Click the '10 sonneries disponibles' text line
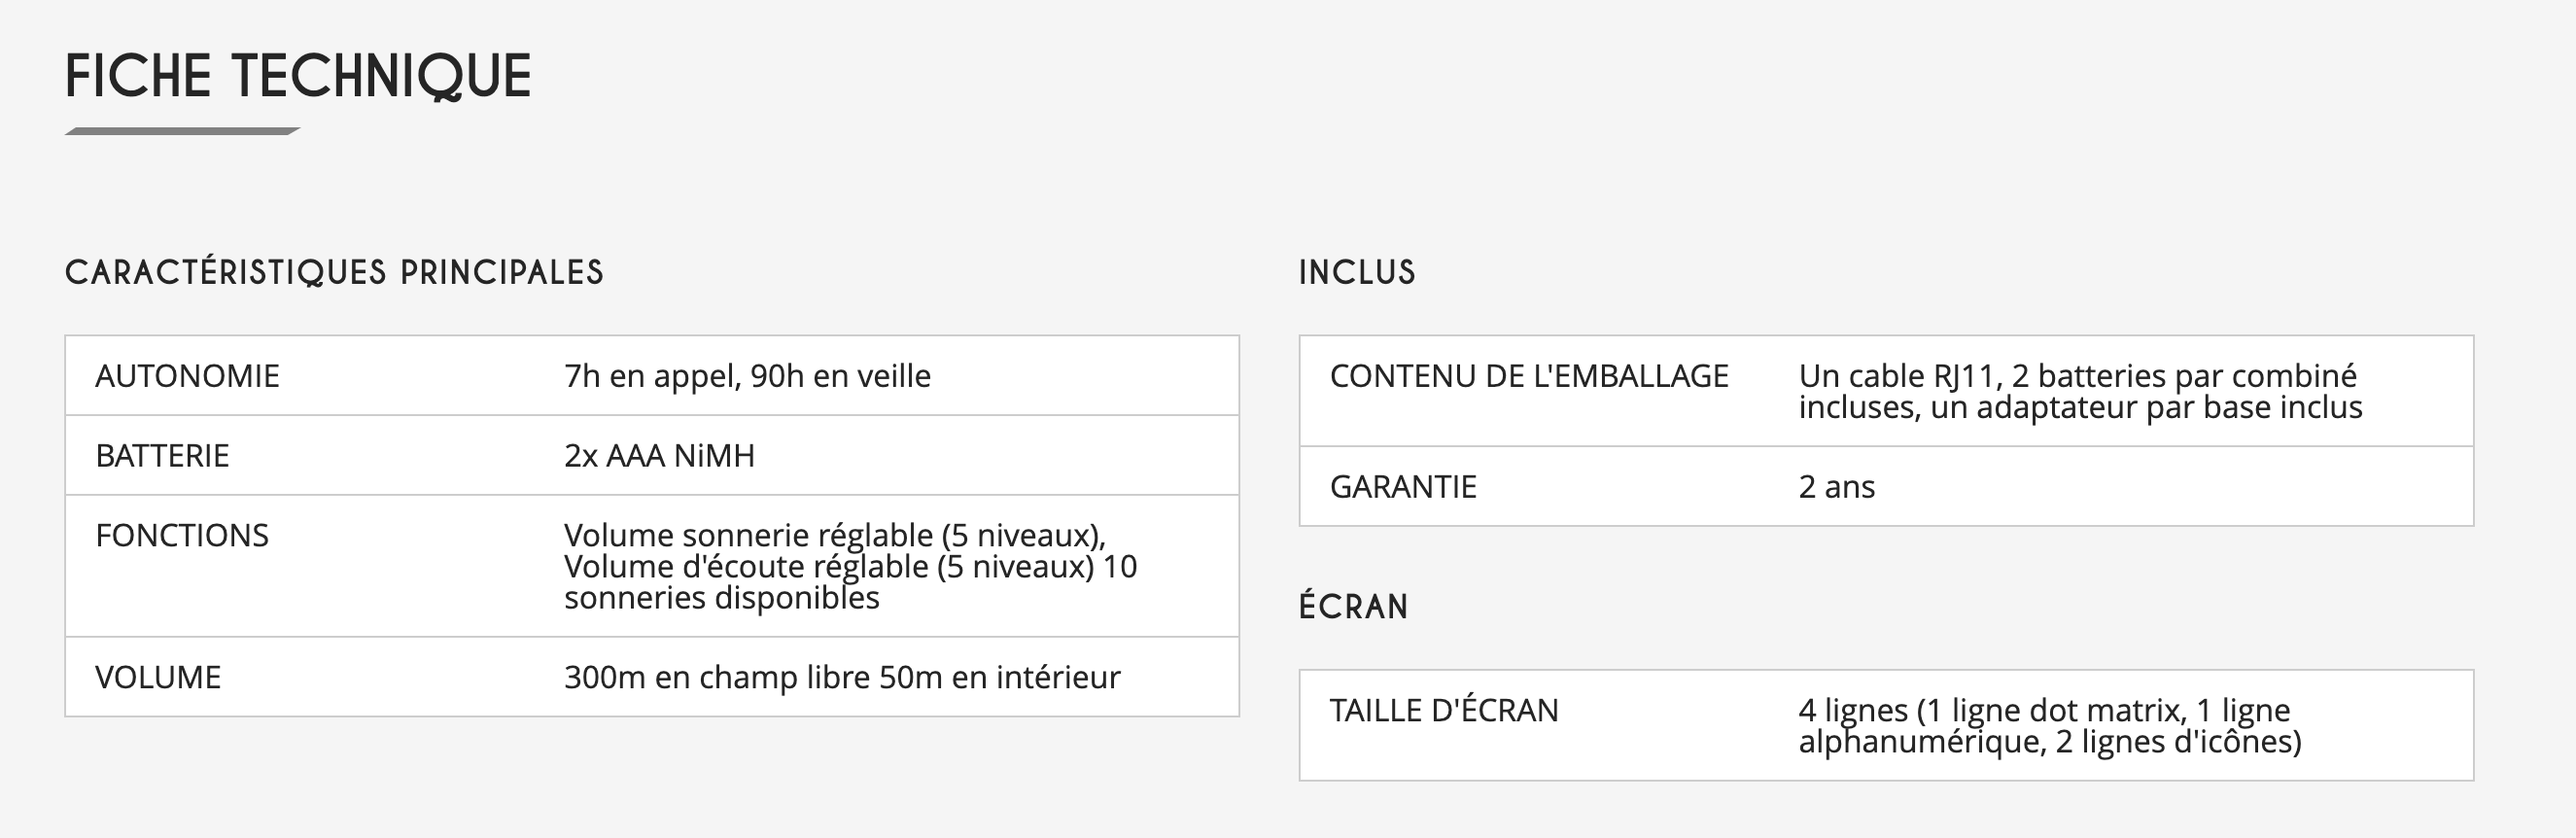 pyautogui.click(x=721, y=598)
